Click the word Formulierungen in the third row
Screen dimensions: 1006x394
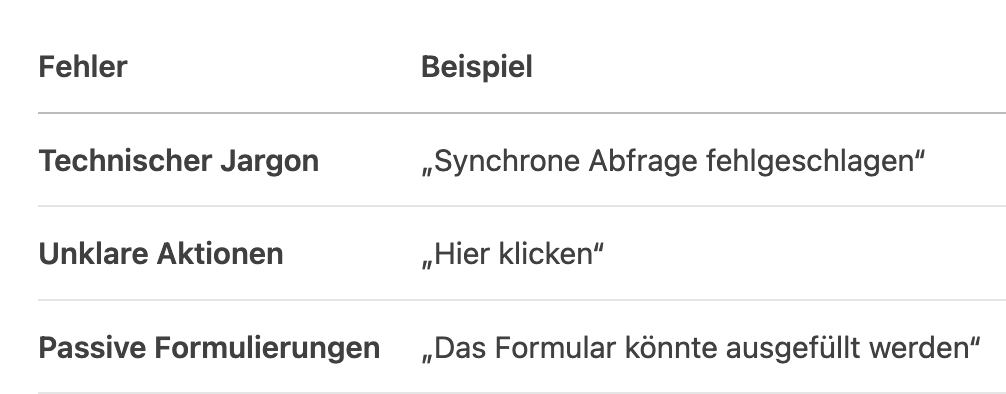[268, 348]
